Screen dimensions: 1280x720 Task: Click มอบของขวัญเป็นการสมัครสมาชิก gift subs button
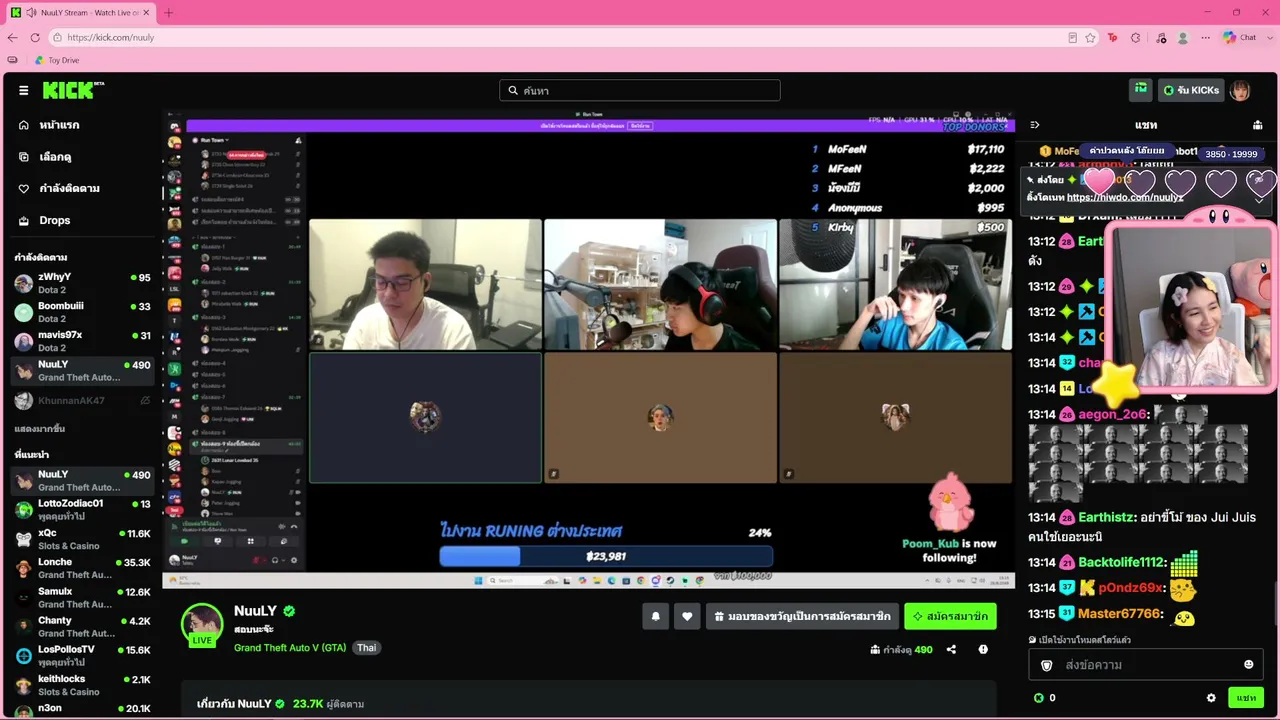coord(802,617)
